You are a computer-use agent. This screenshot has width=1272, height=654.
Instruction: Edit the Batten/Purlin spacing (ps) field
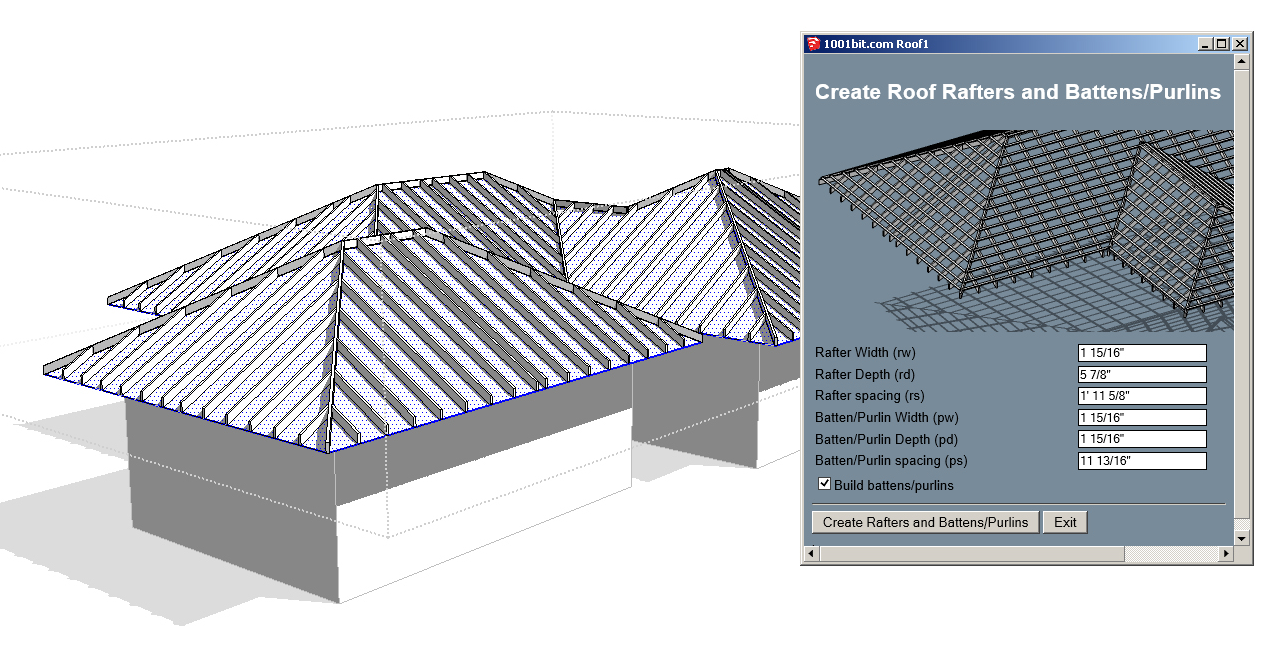pos(1141,461)
